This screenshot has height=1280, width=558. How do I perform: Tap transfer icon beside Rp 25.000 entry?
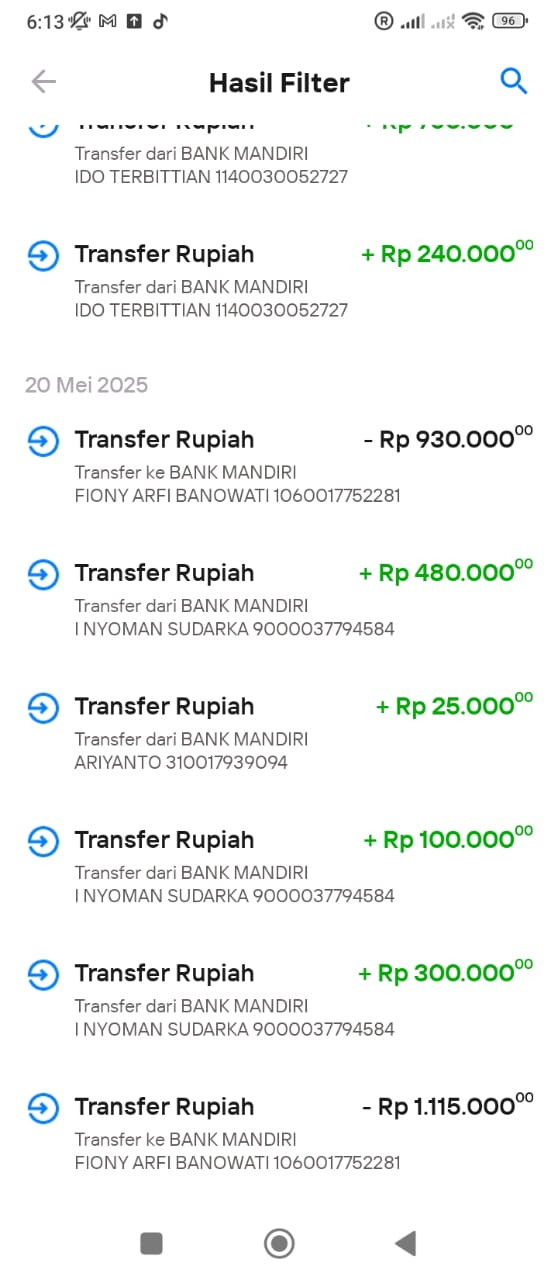[43, 708]
